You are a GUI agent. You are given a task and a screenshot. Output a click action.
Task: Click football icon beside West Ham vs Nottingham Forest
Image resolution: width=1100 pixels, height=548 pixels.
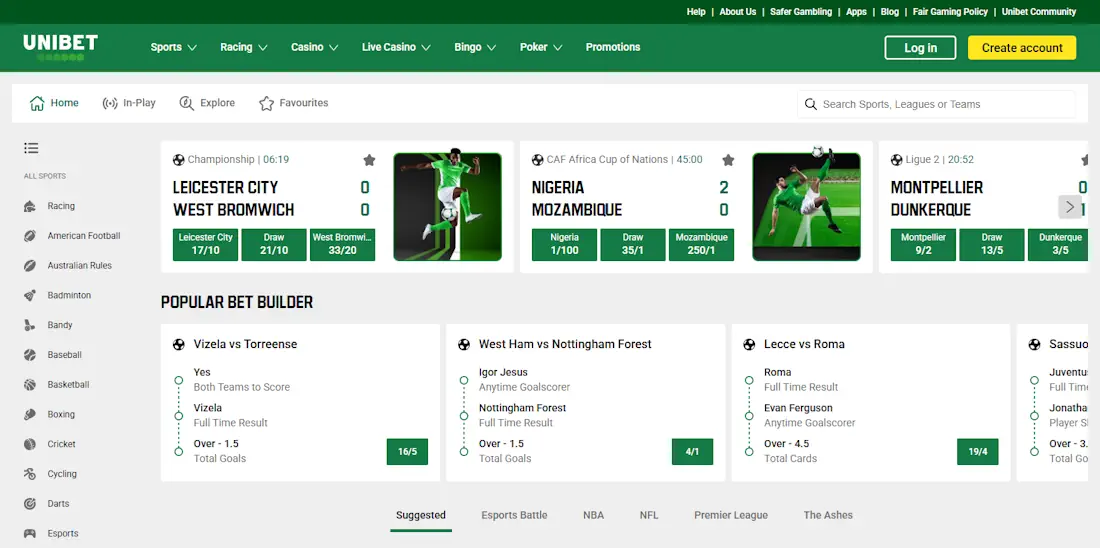point(464,345)
